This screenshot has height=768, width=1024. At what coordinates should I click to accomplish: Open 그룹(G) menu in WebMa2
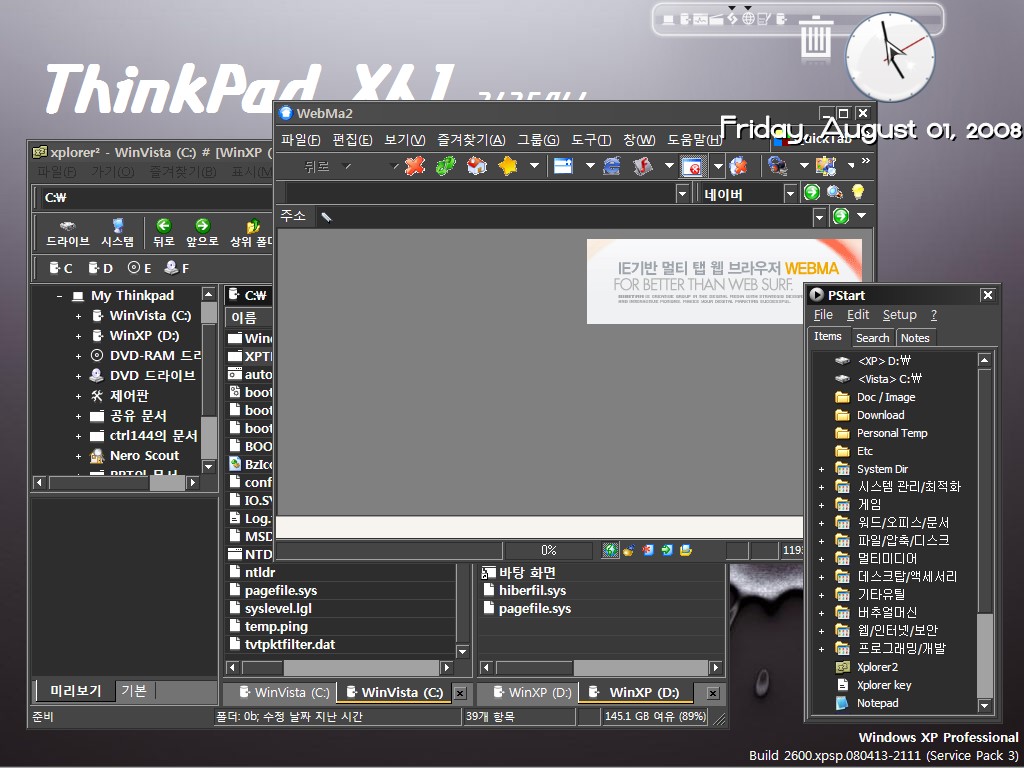[538, 140]
